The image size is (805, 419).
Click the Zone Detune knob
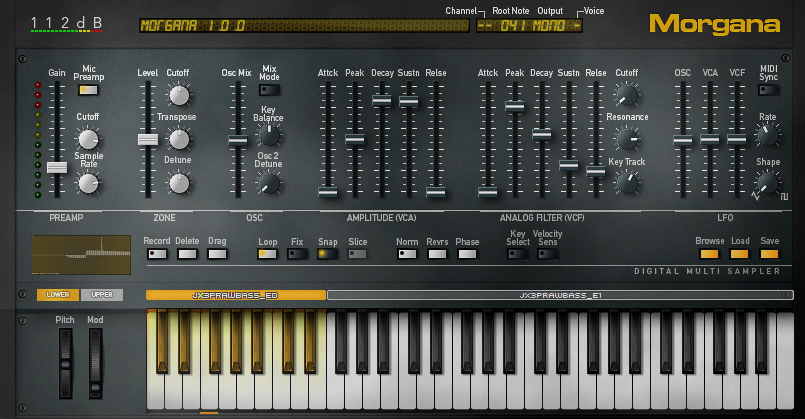[x=179, y=183]
